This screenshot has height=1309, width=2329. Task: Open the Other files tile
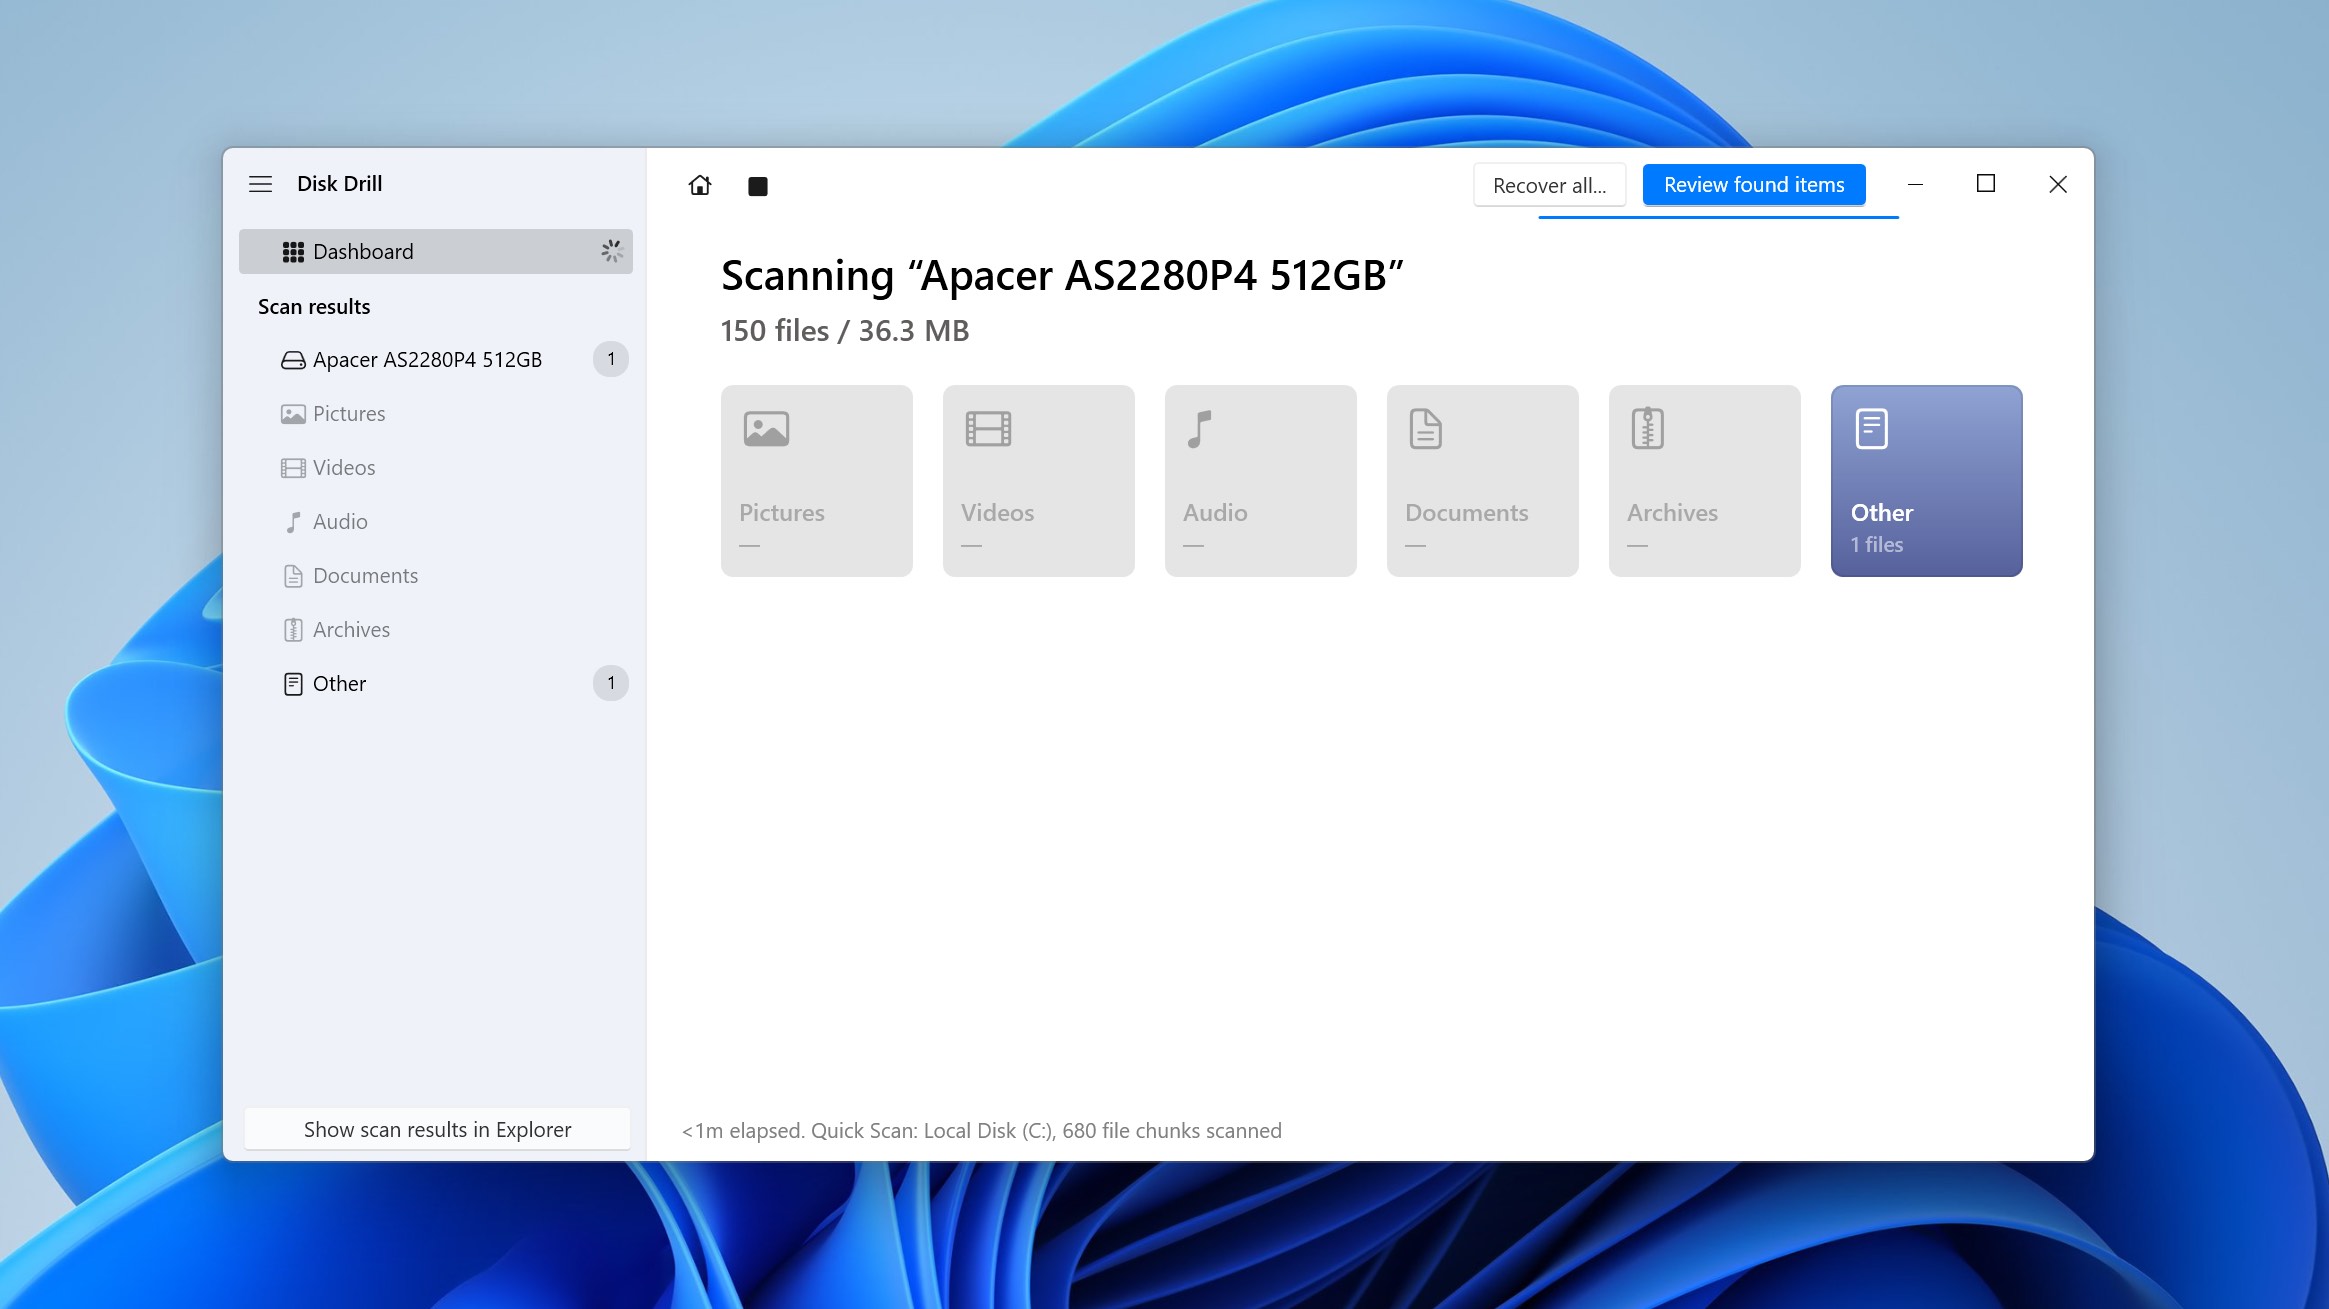pos(1926,480)
